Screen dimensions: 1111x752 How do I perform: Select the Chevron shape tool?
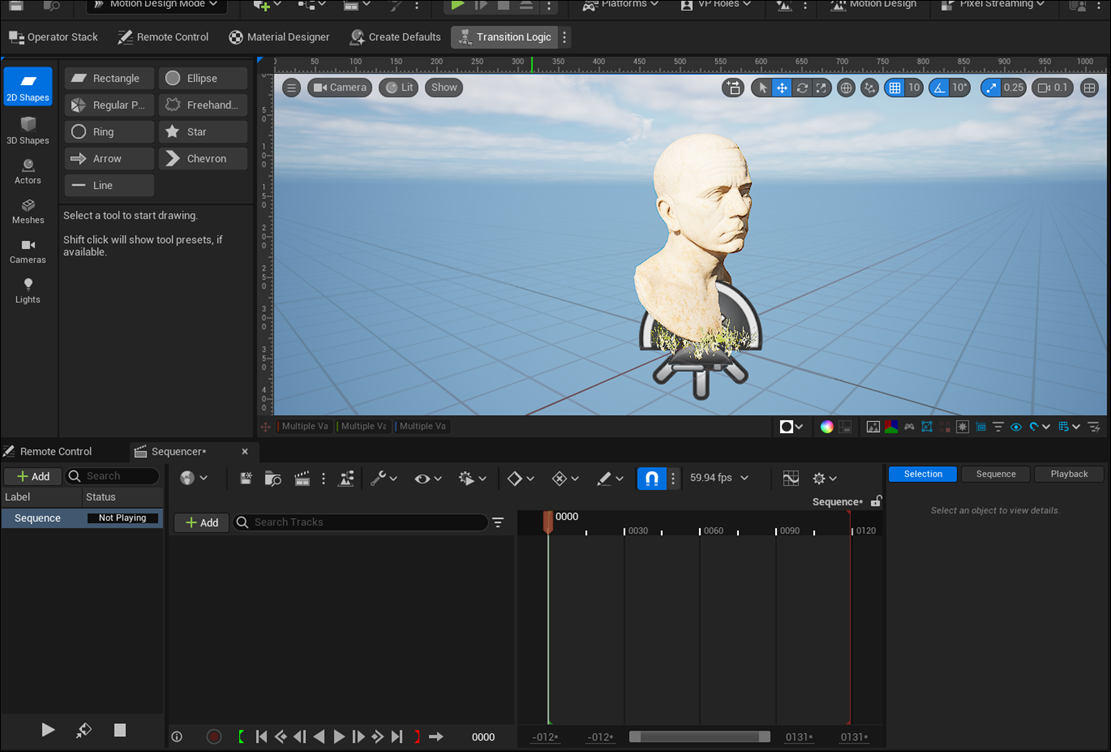point(202,159)
